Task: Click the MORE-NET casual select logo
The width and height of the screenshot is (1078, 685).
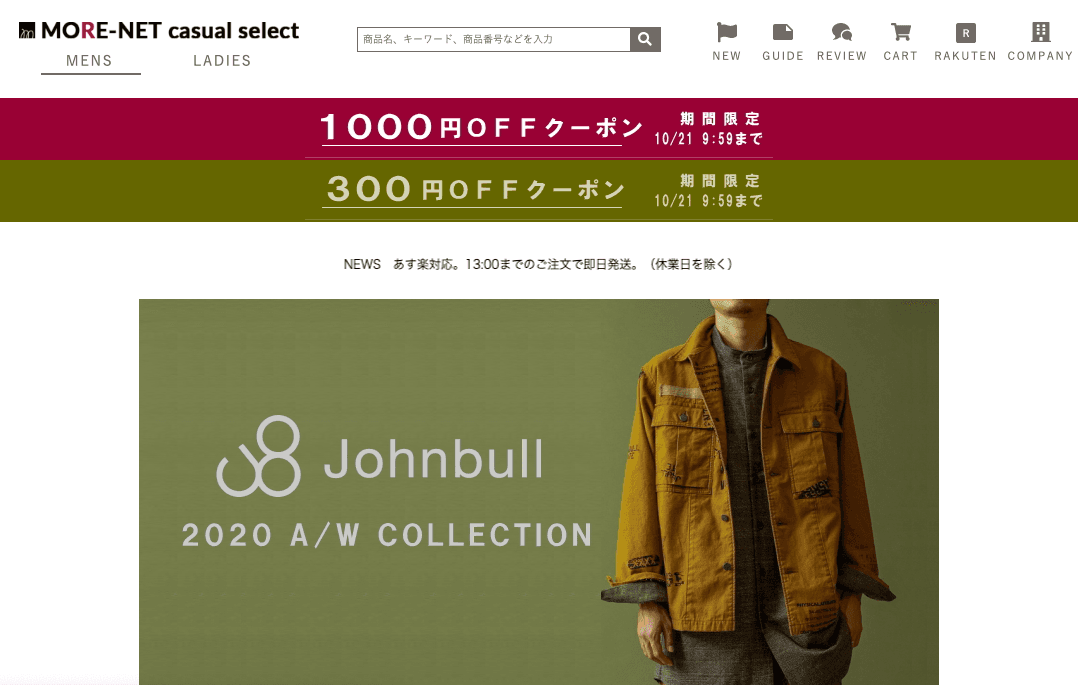Action: click(x=159, y=30)
